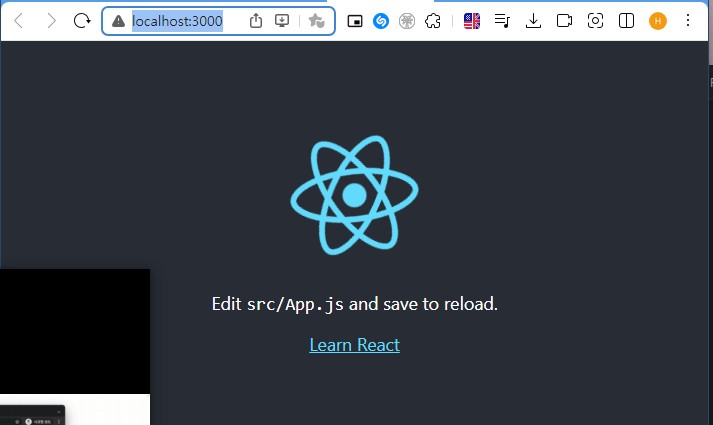The height and width of the screenshot is (425, 713).
Task: Click the spinning React logo
Action: click(354, 195)
